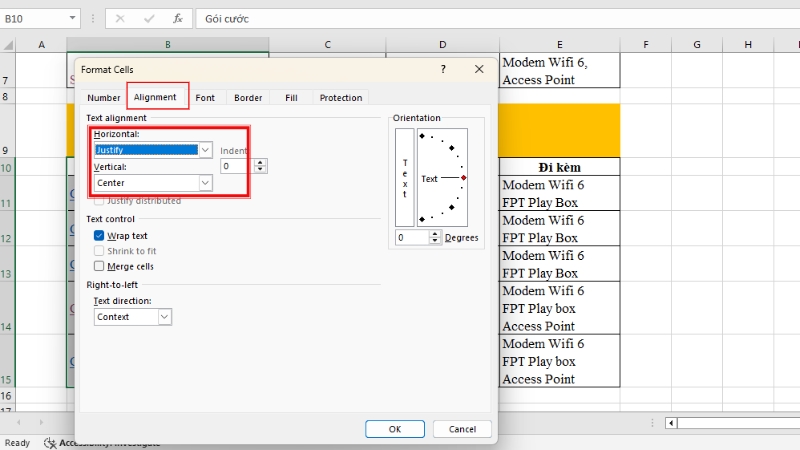Click the OK button

[395, 428]
